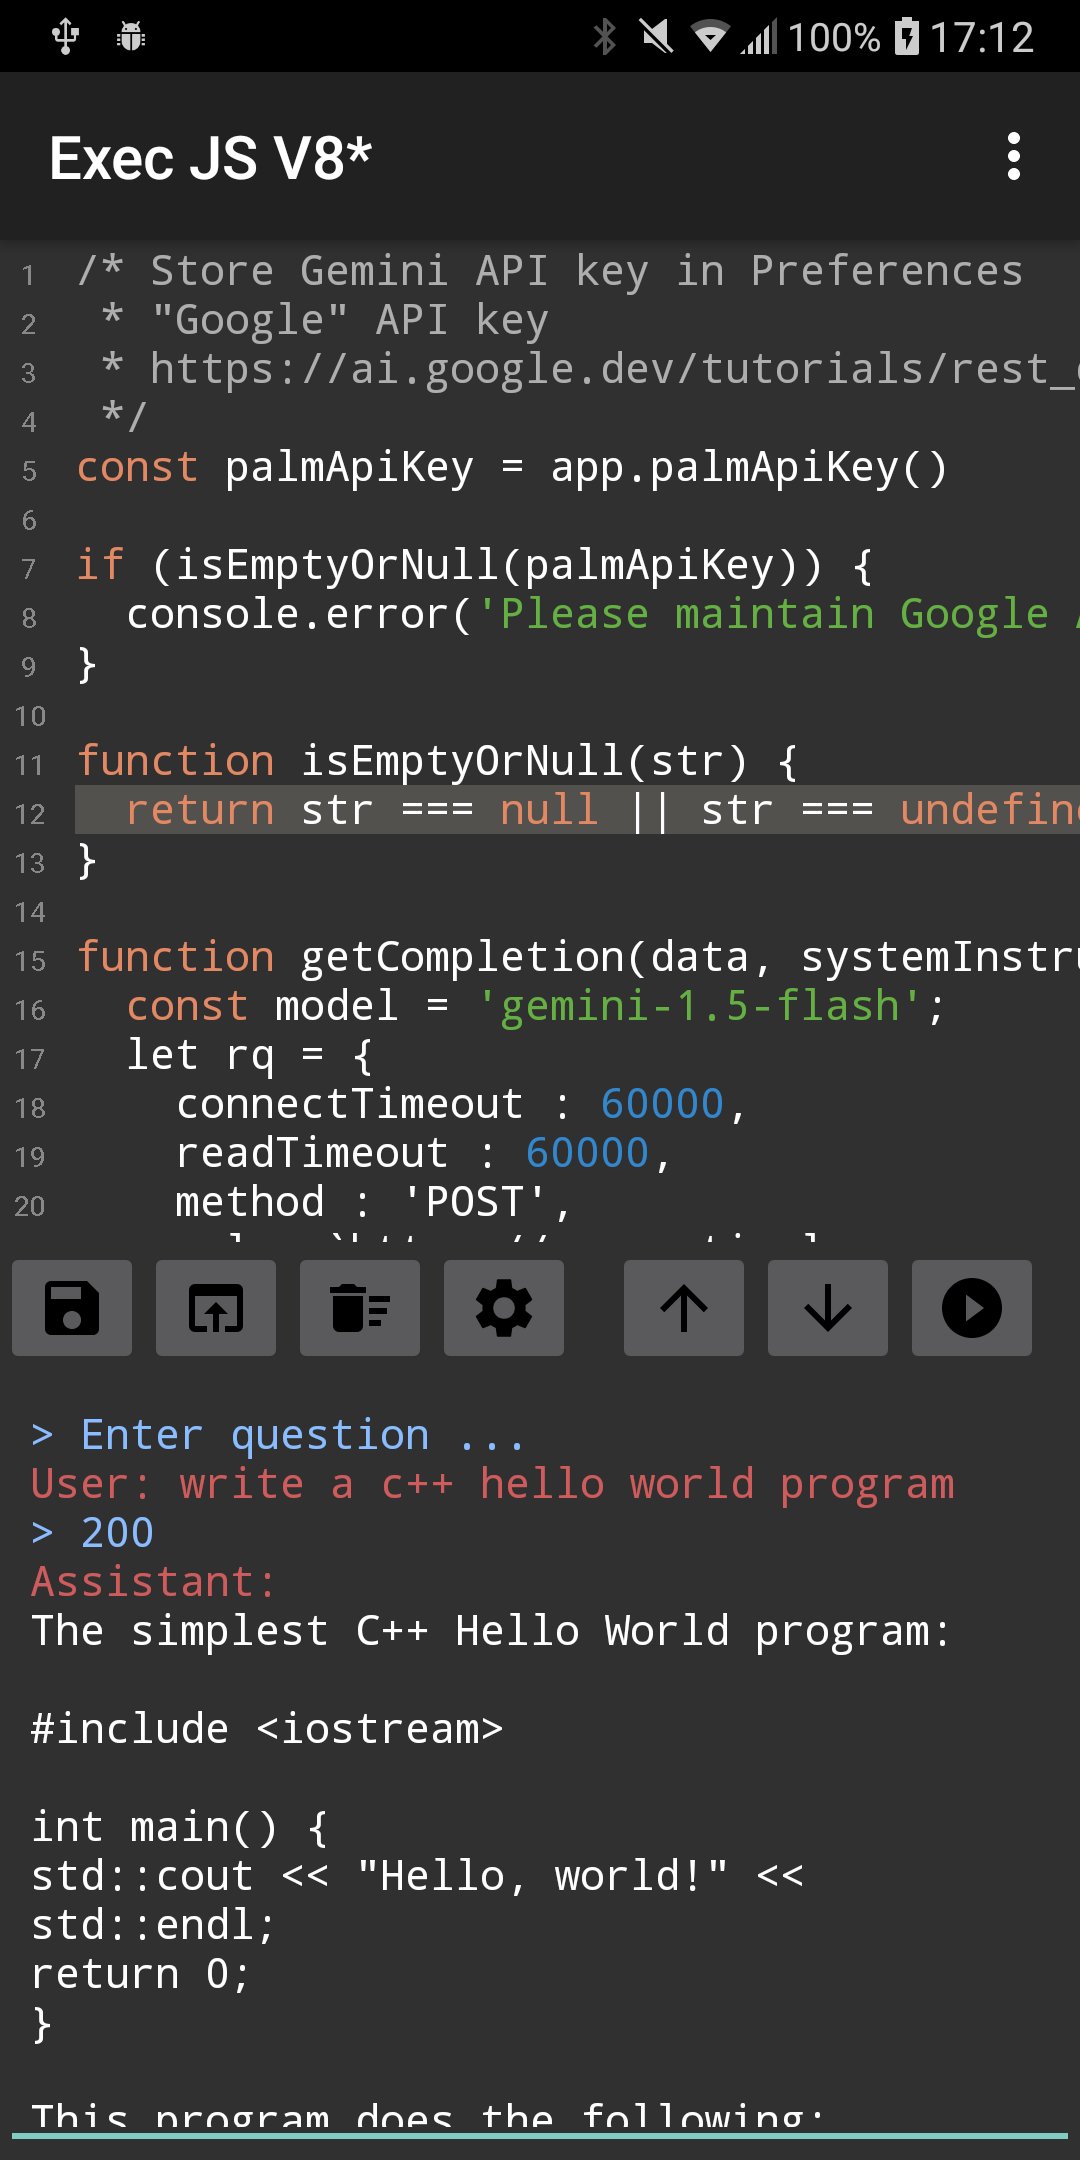Open settings via gear icon
This screenshot has height=2160, width=1080.
click(504, 1308)
